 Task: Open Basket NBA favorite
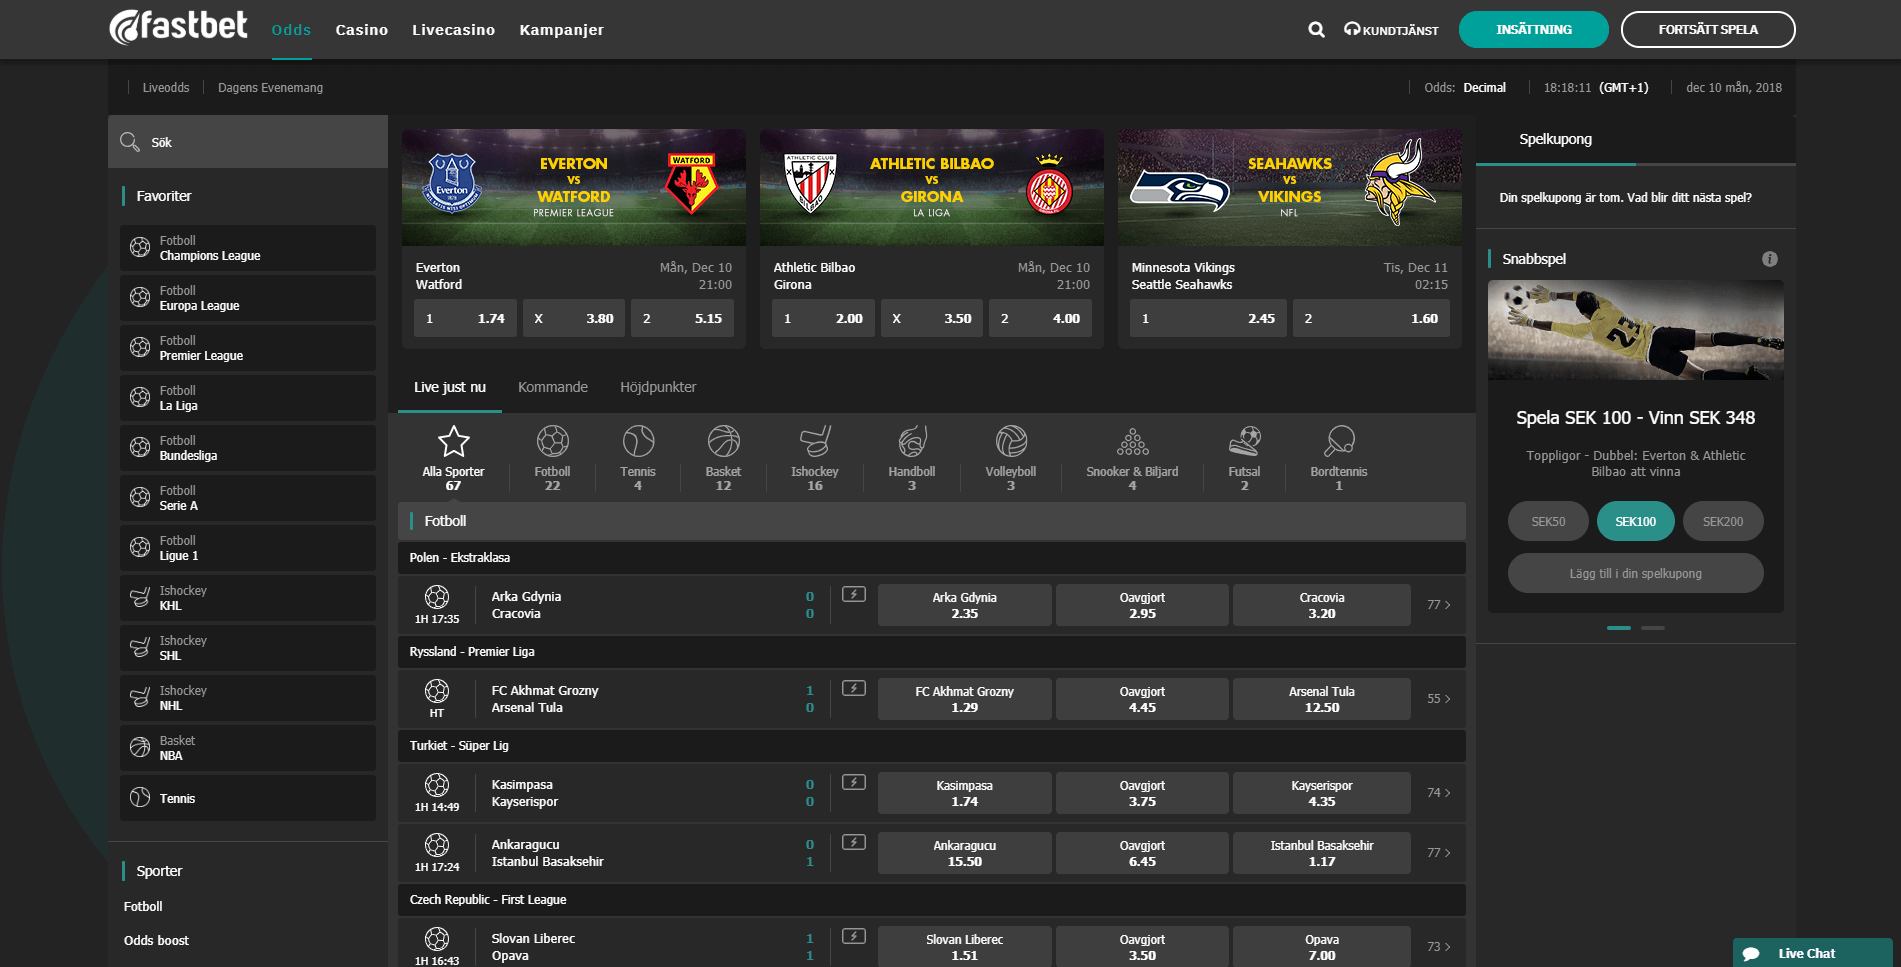[x=248, y=748]
